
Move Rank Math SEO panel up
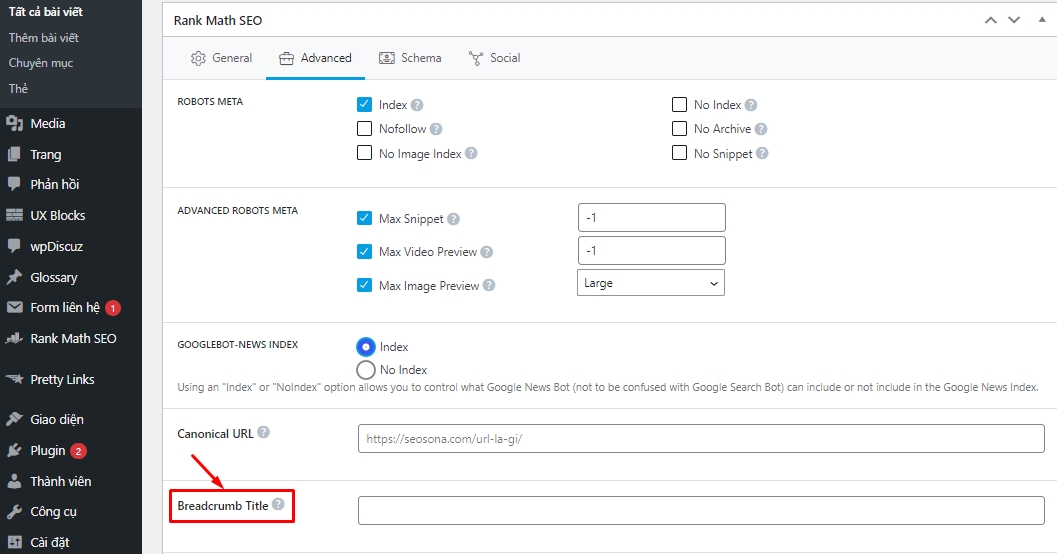pos(990,20)
